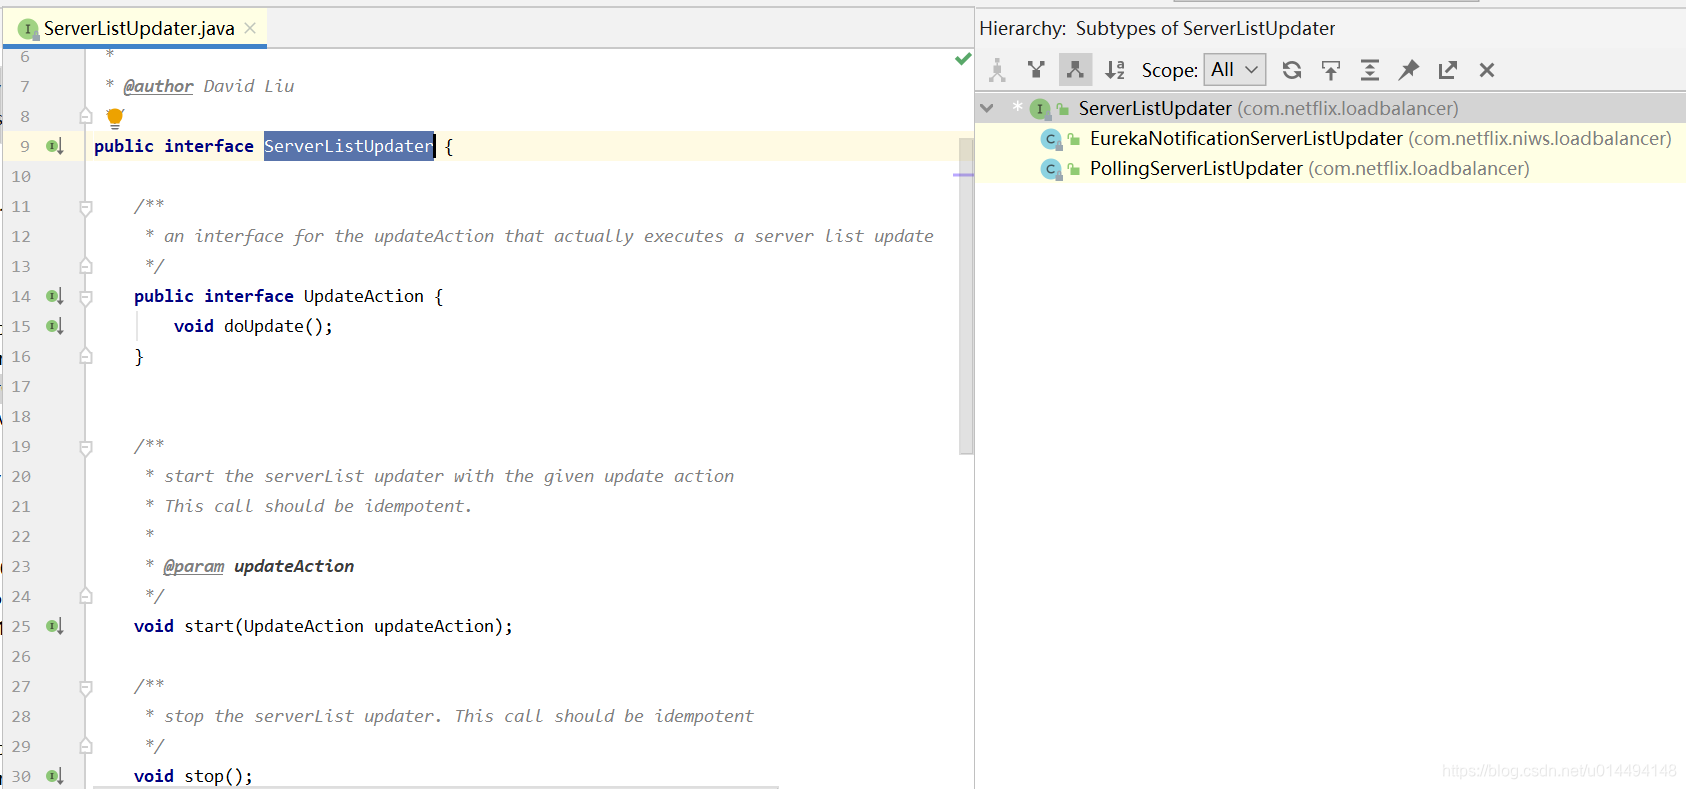Click fold end marker at line 16
The width and height of the screenshot is (1686, 789).
(86, 356)
